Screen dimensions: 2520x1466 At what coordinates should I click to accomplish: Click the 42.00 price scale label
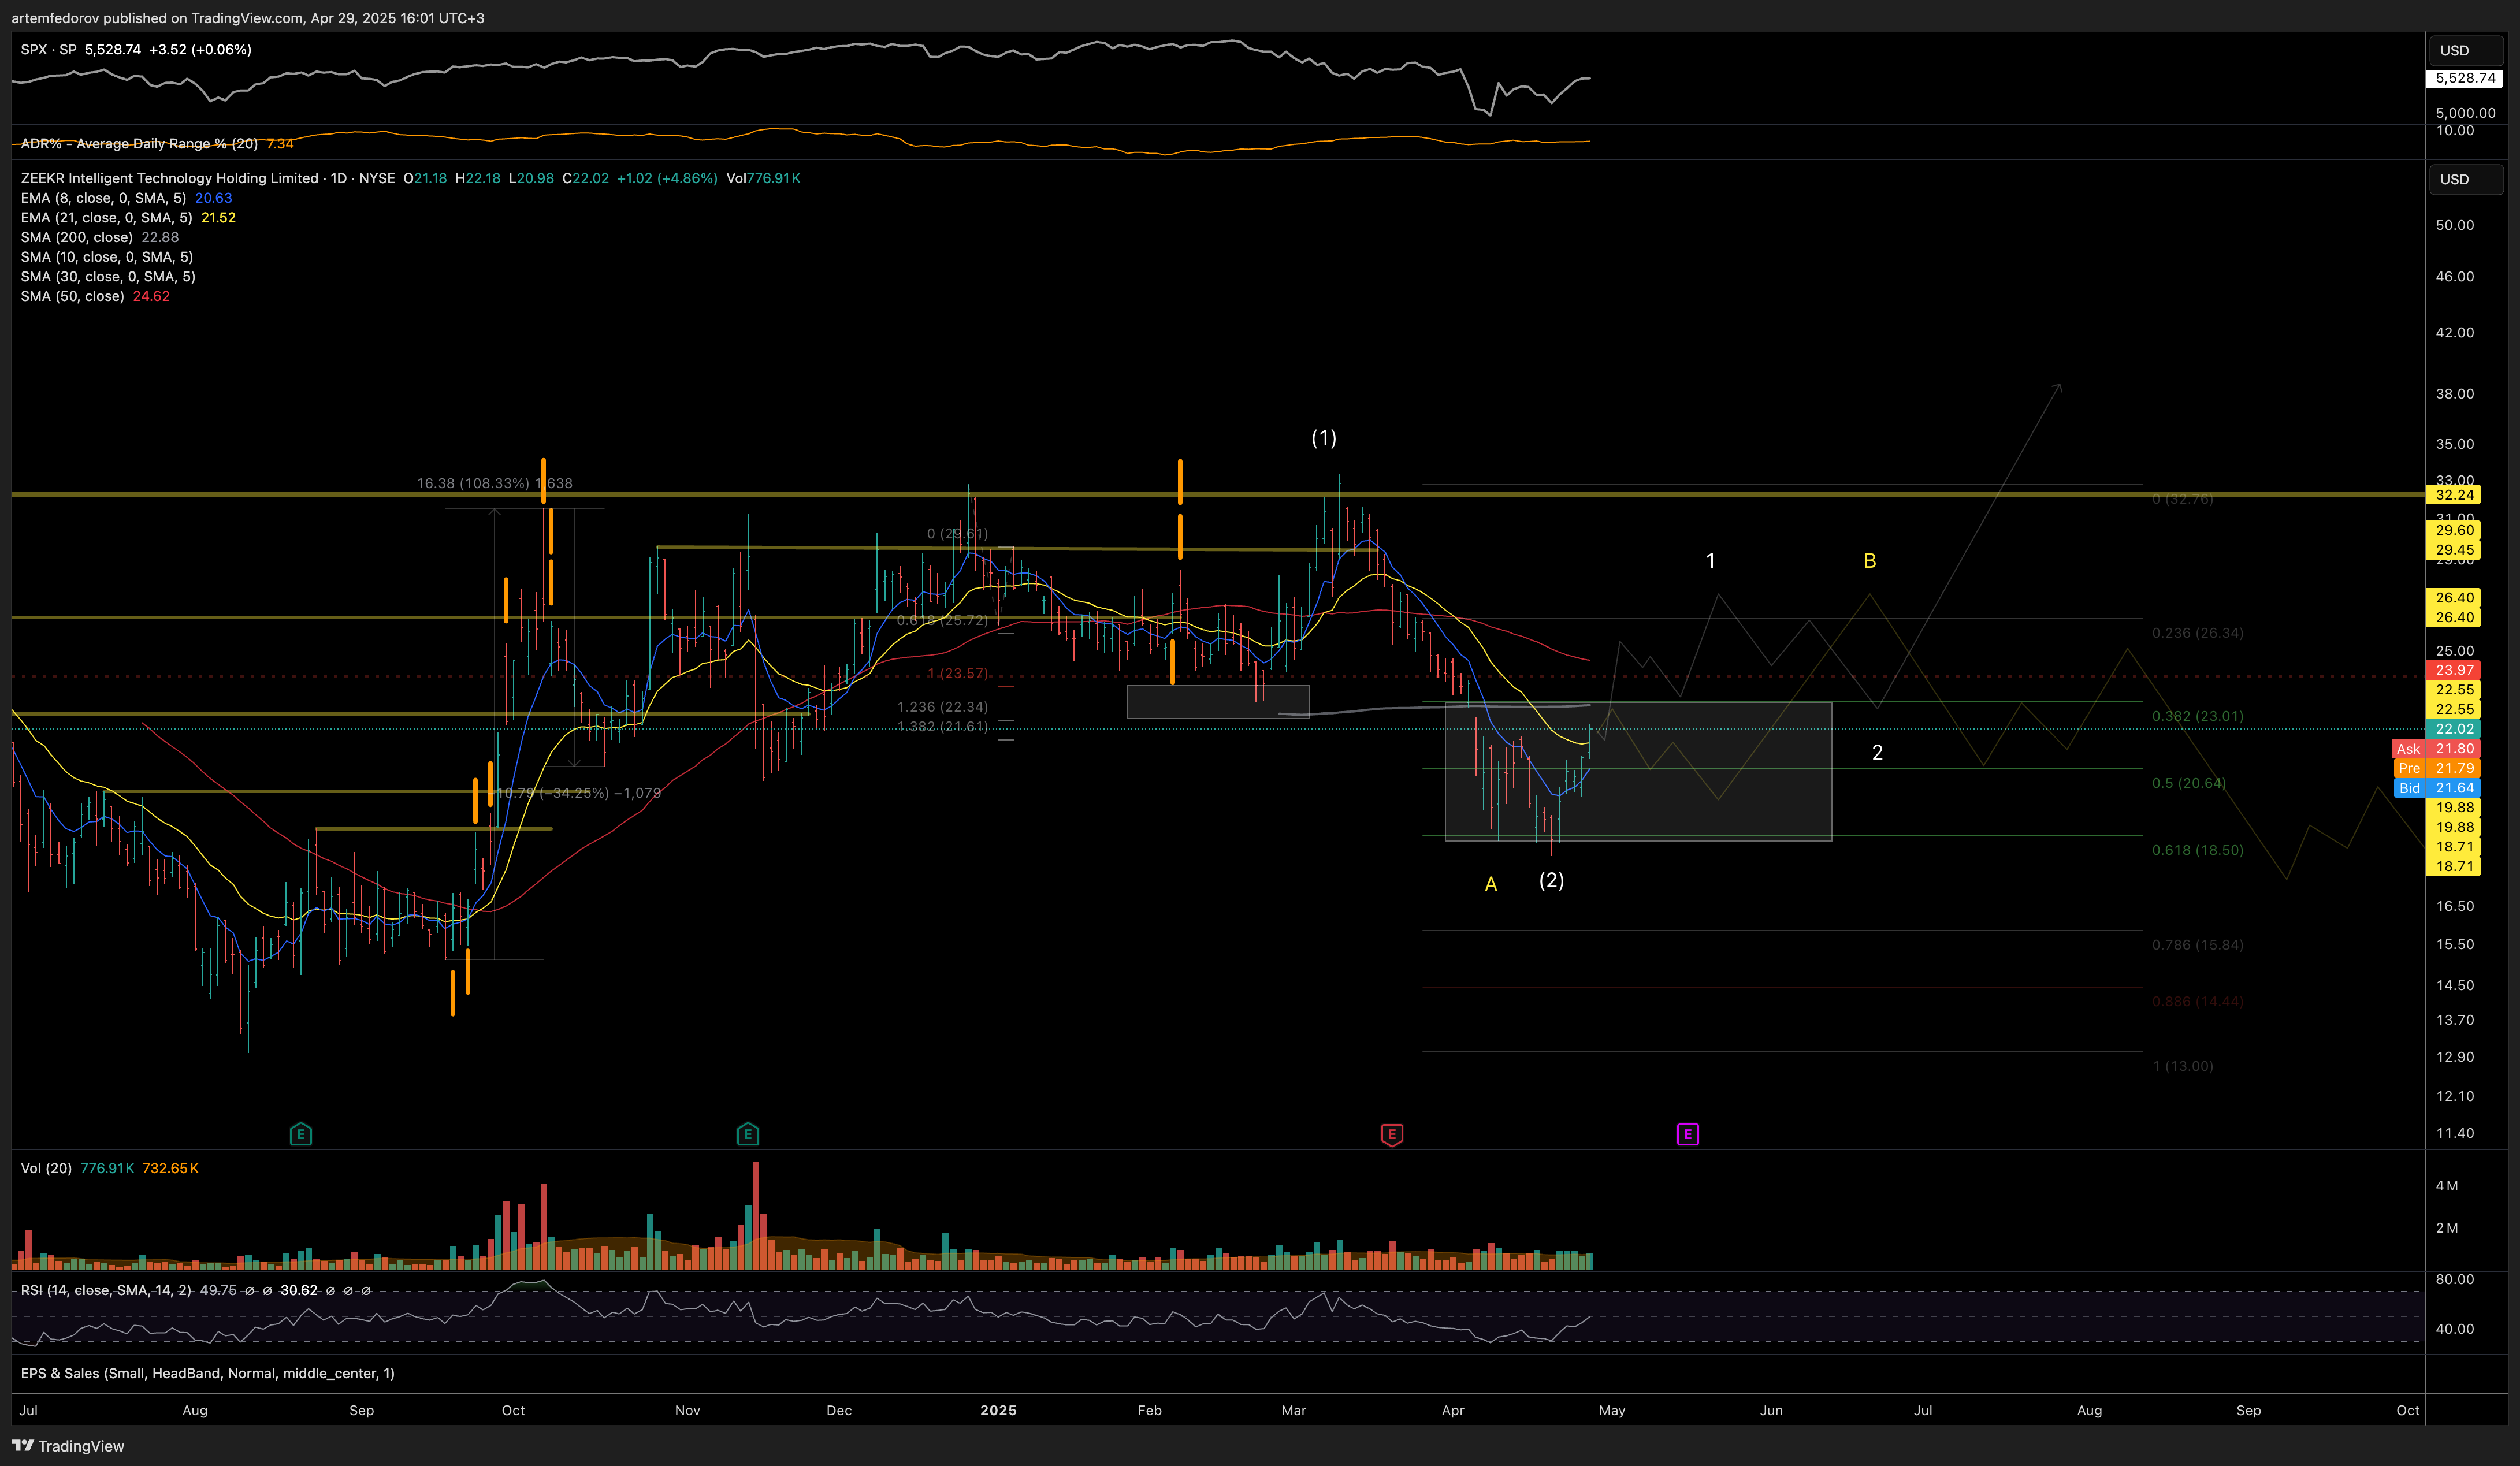click(2454, 332)
